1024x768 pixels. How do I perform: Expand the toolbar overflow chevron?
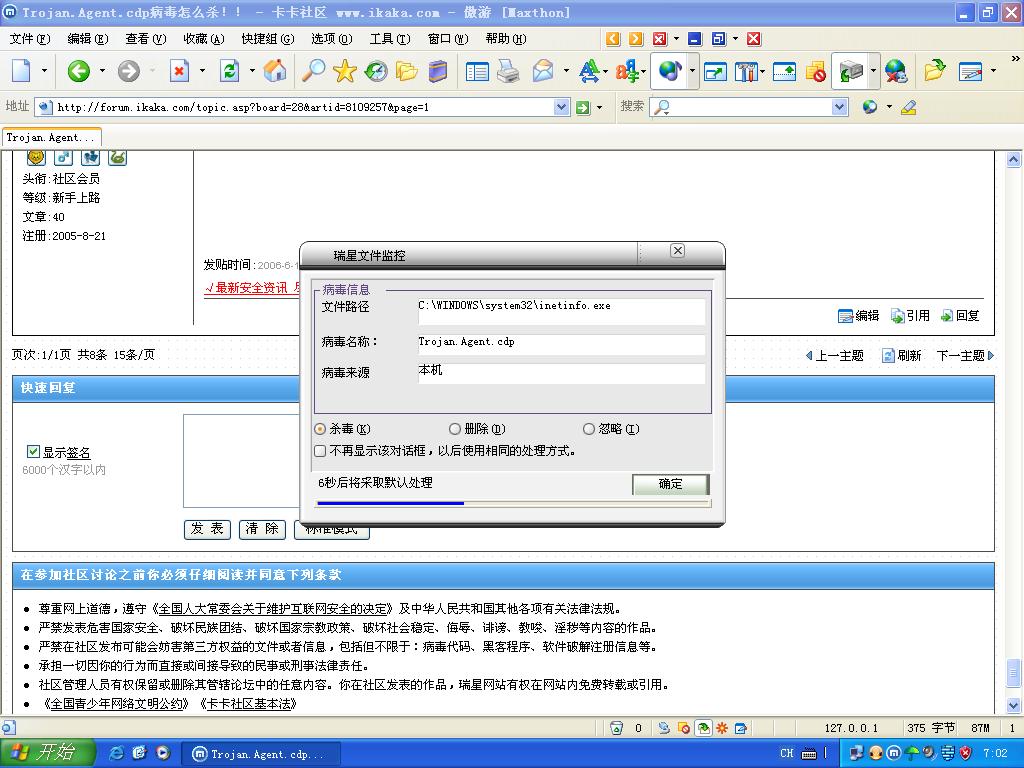pyautogui.click(x=1016, y=59)
